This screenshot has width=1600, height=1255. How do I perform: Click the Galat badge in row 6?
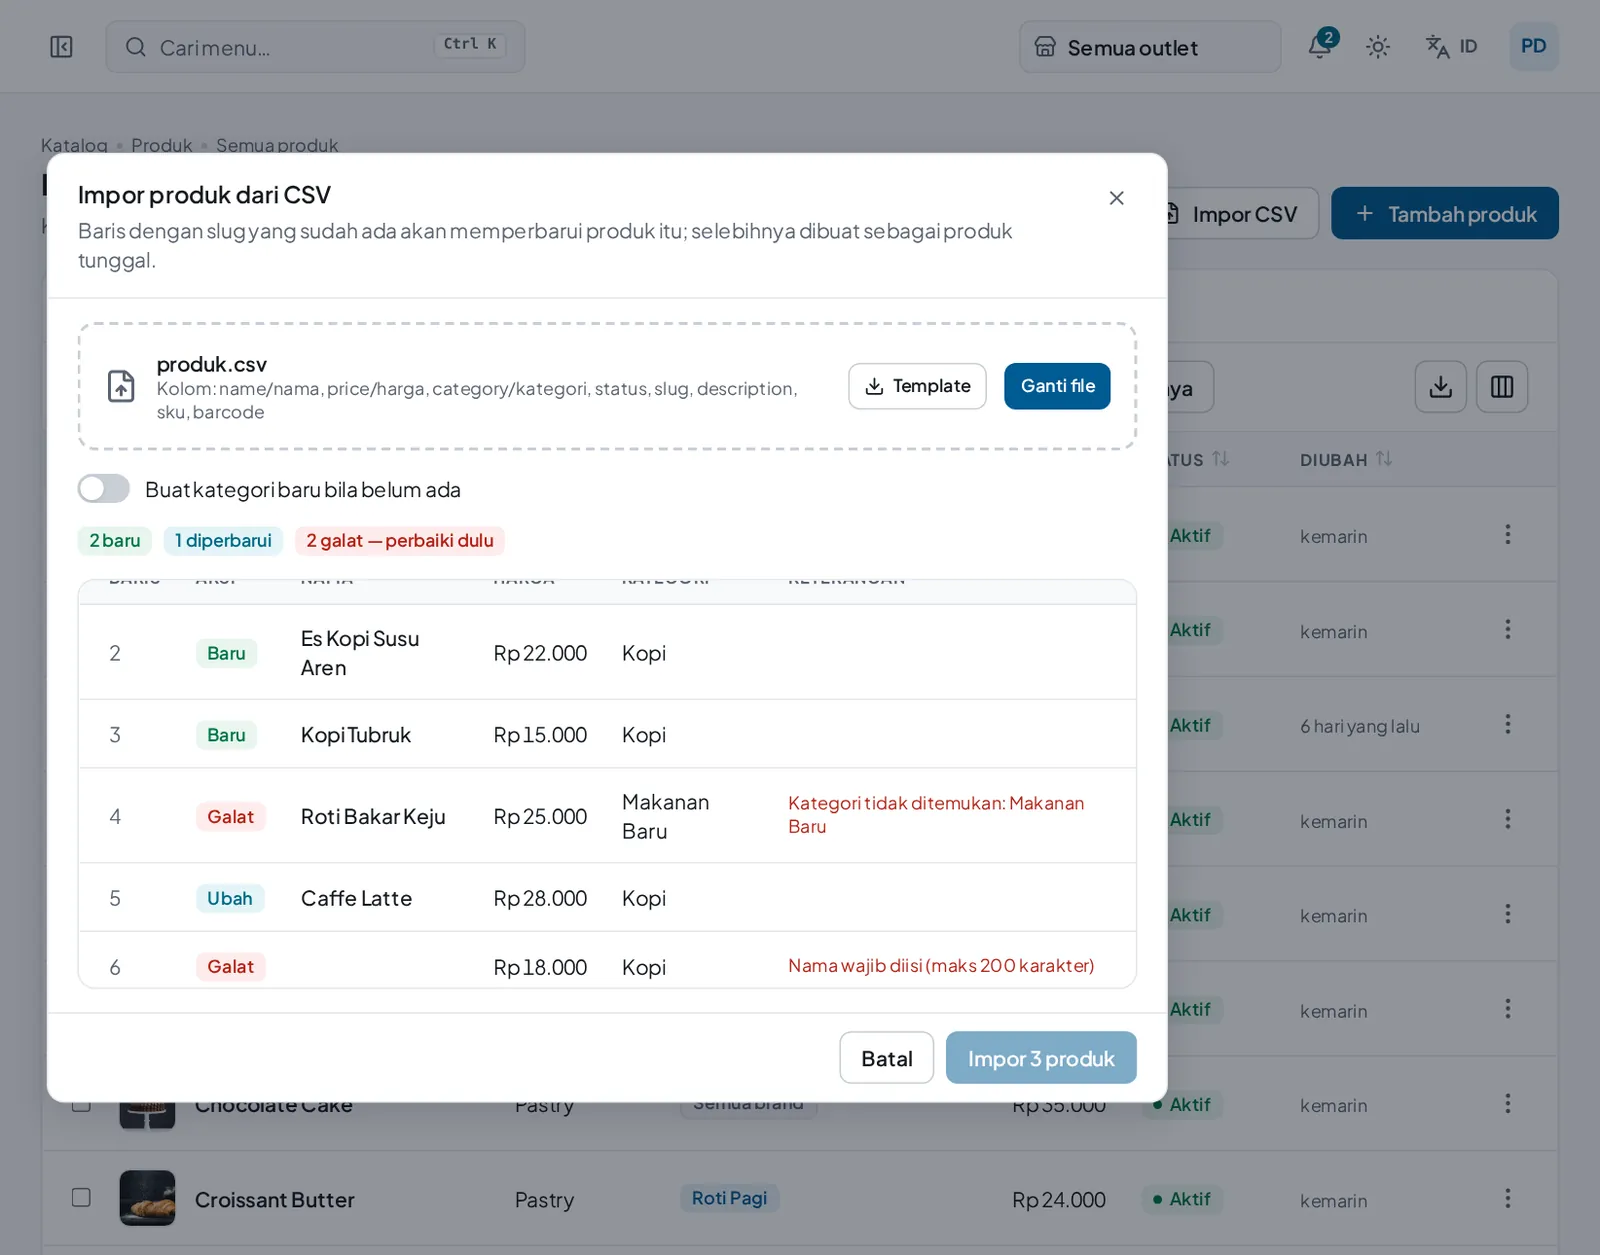pos(230,967)
